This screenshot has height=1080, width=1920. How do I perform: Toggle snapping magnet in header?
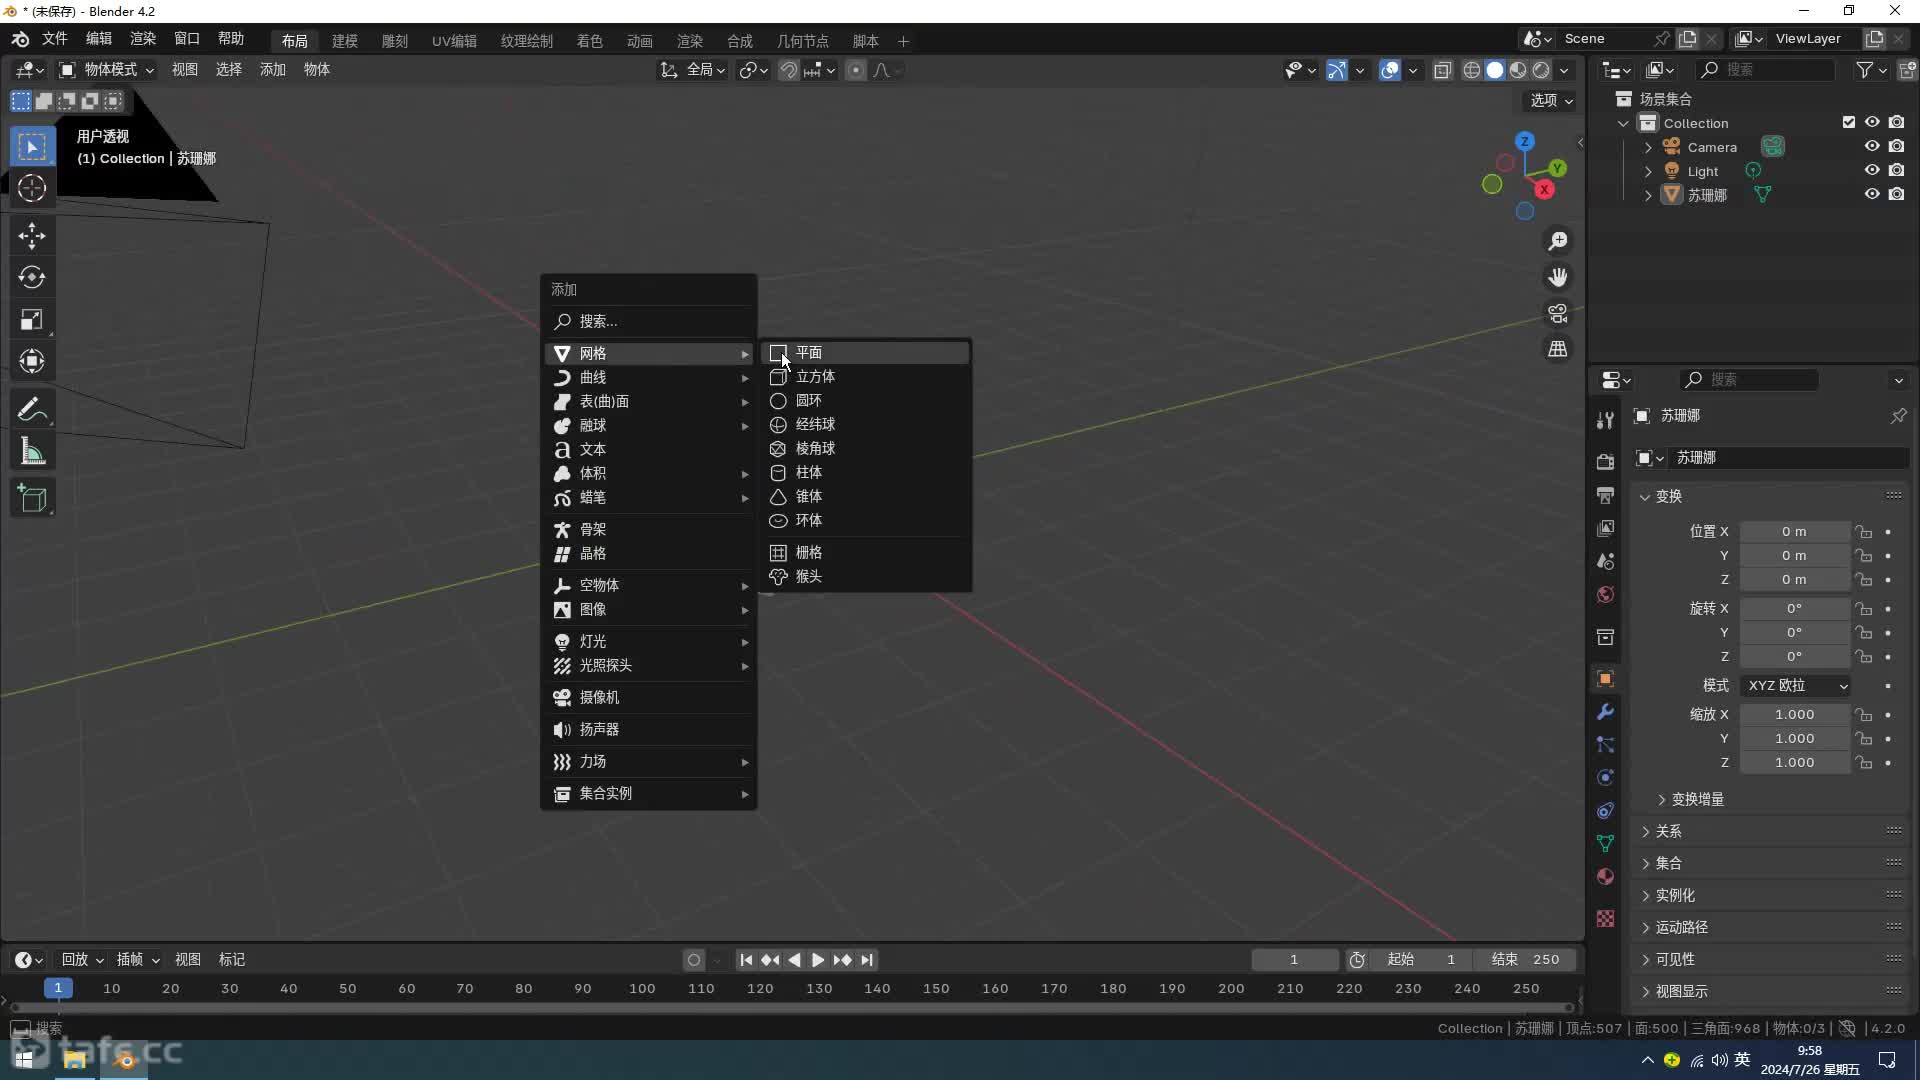(x=789, y=70)
